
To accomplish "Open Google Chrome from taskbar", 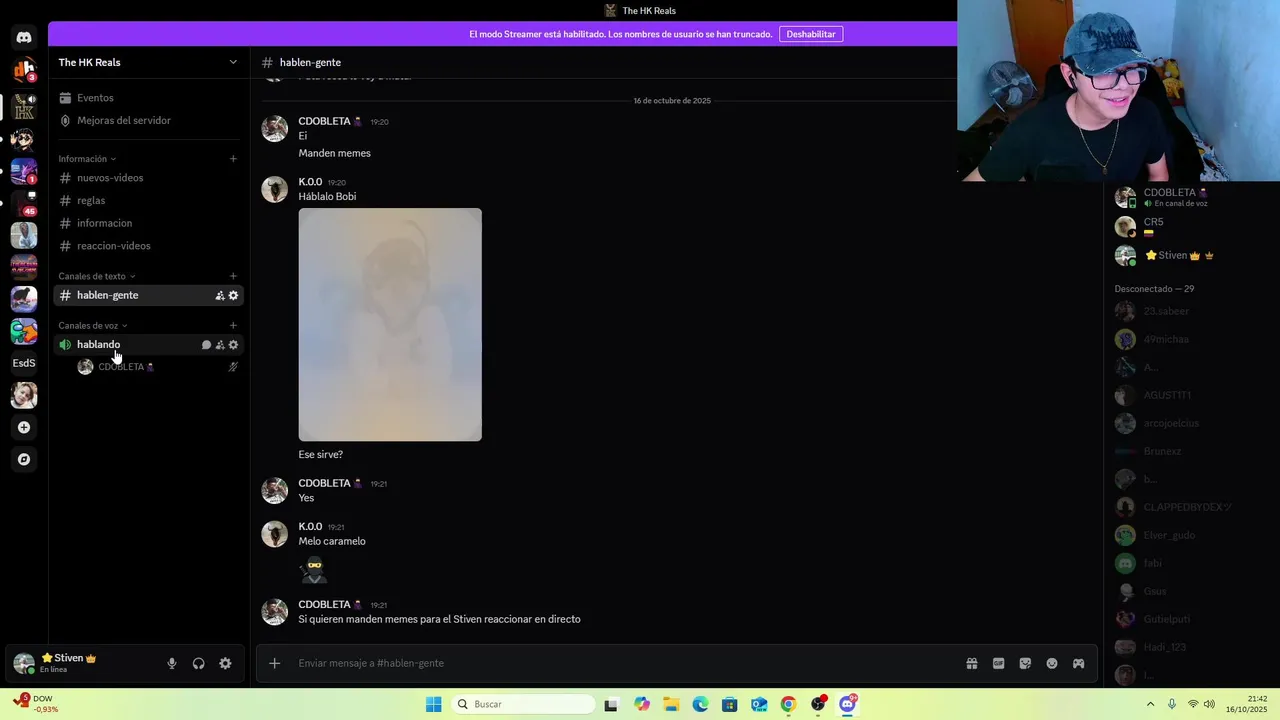I will click(x=788, y=704).
